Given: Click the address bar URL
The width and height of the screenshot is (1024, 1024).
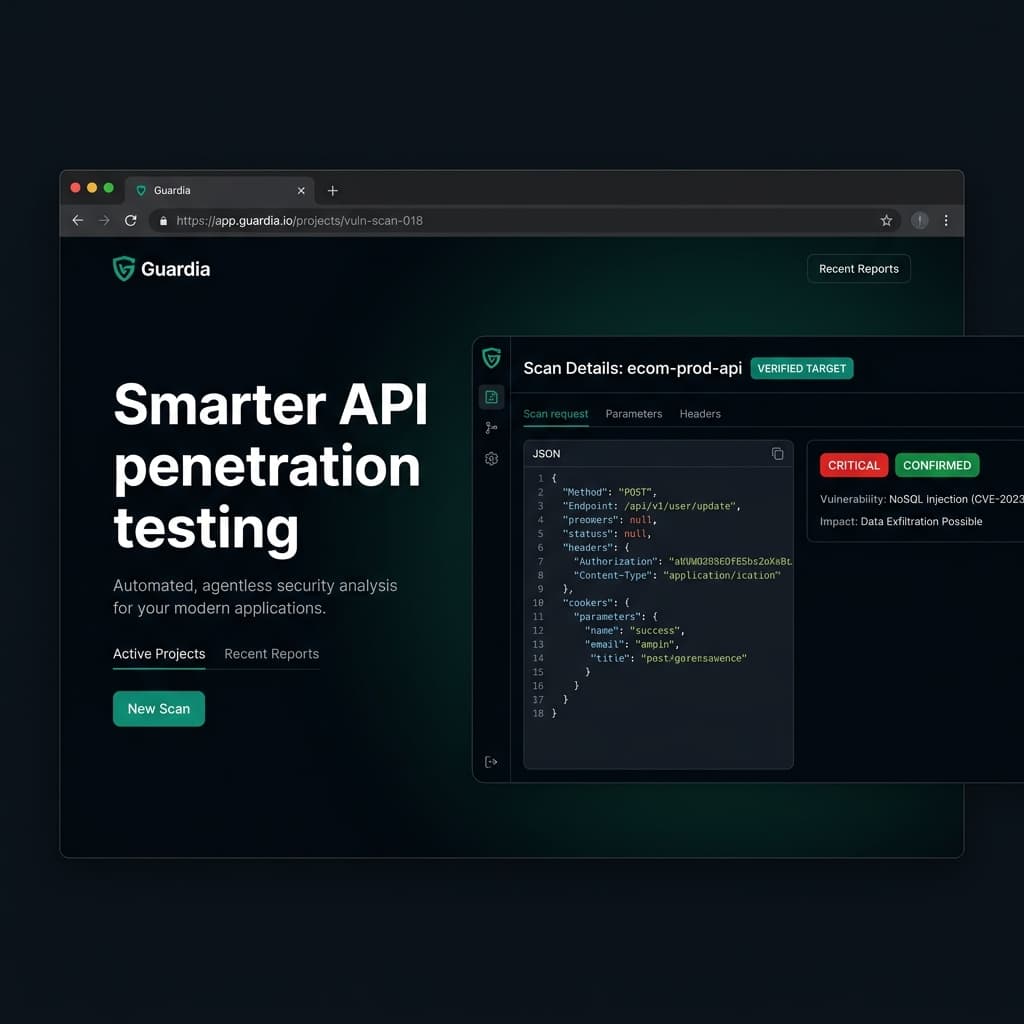Looking at the screenshot, I should 299,221.
